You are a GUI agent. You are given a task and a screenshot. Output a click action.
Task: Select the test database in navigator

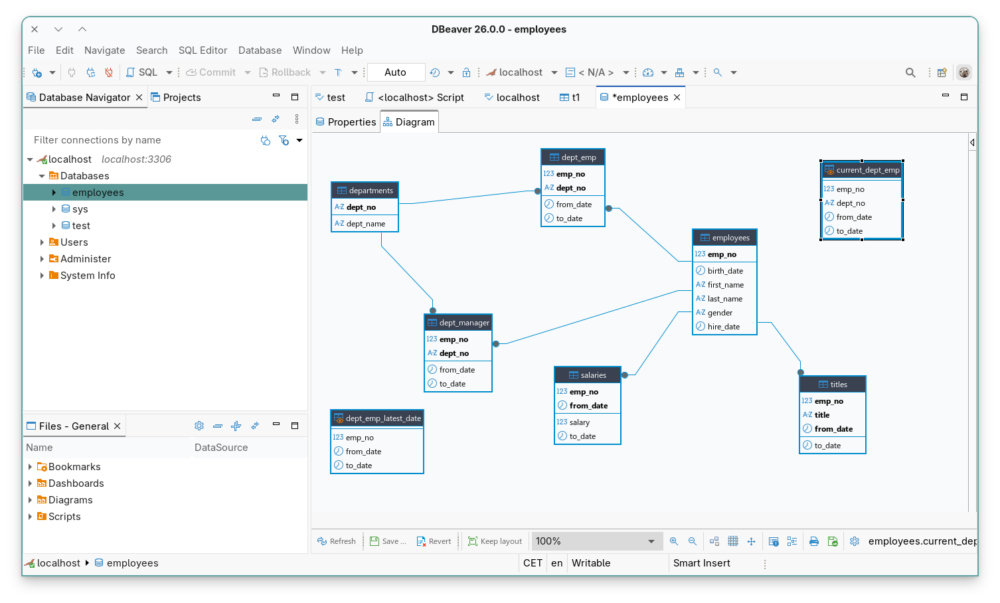click(x=80, y=226)
